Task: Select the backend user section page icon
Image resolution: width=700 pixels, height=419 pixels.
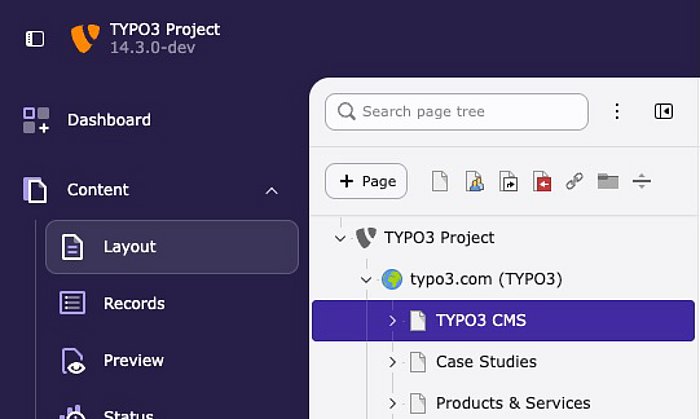Action: pos(474,181)
